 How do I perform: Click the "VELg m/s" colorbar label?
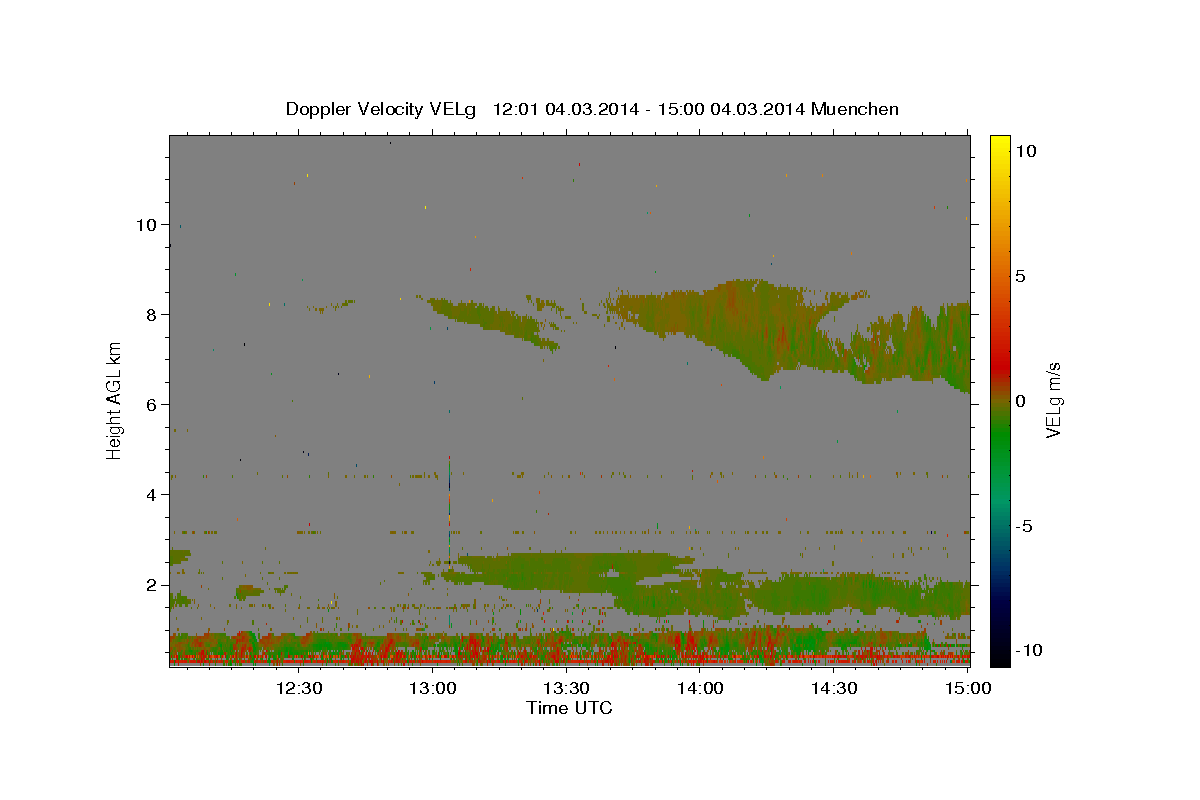coord(1052,400)
